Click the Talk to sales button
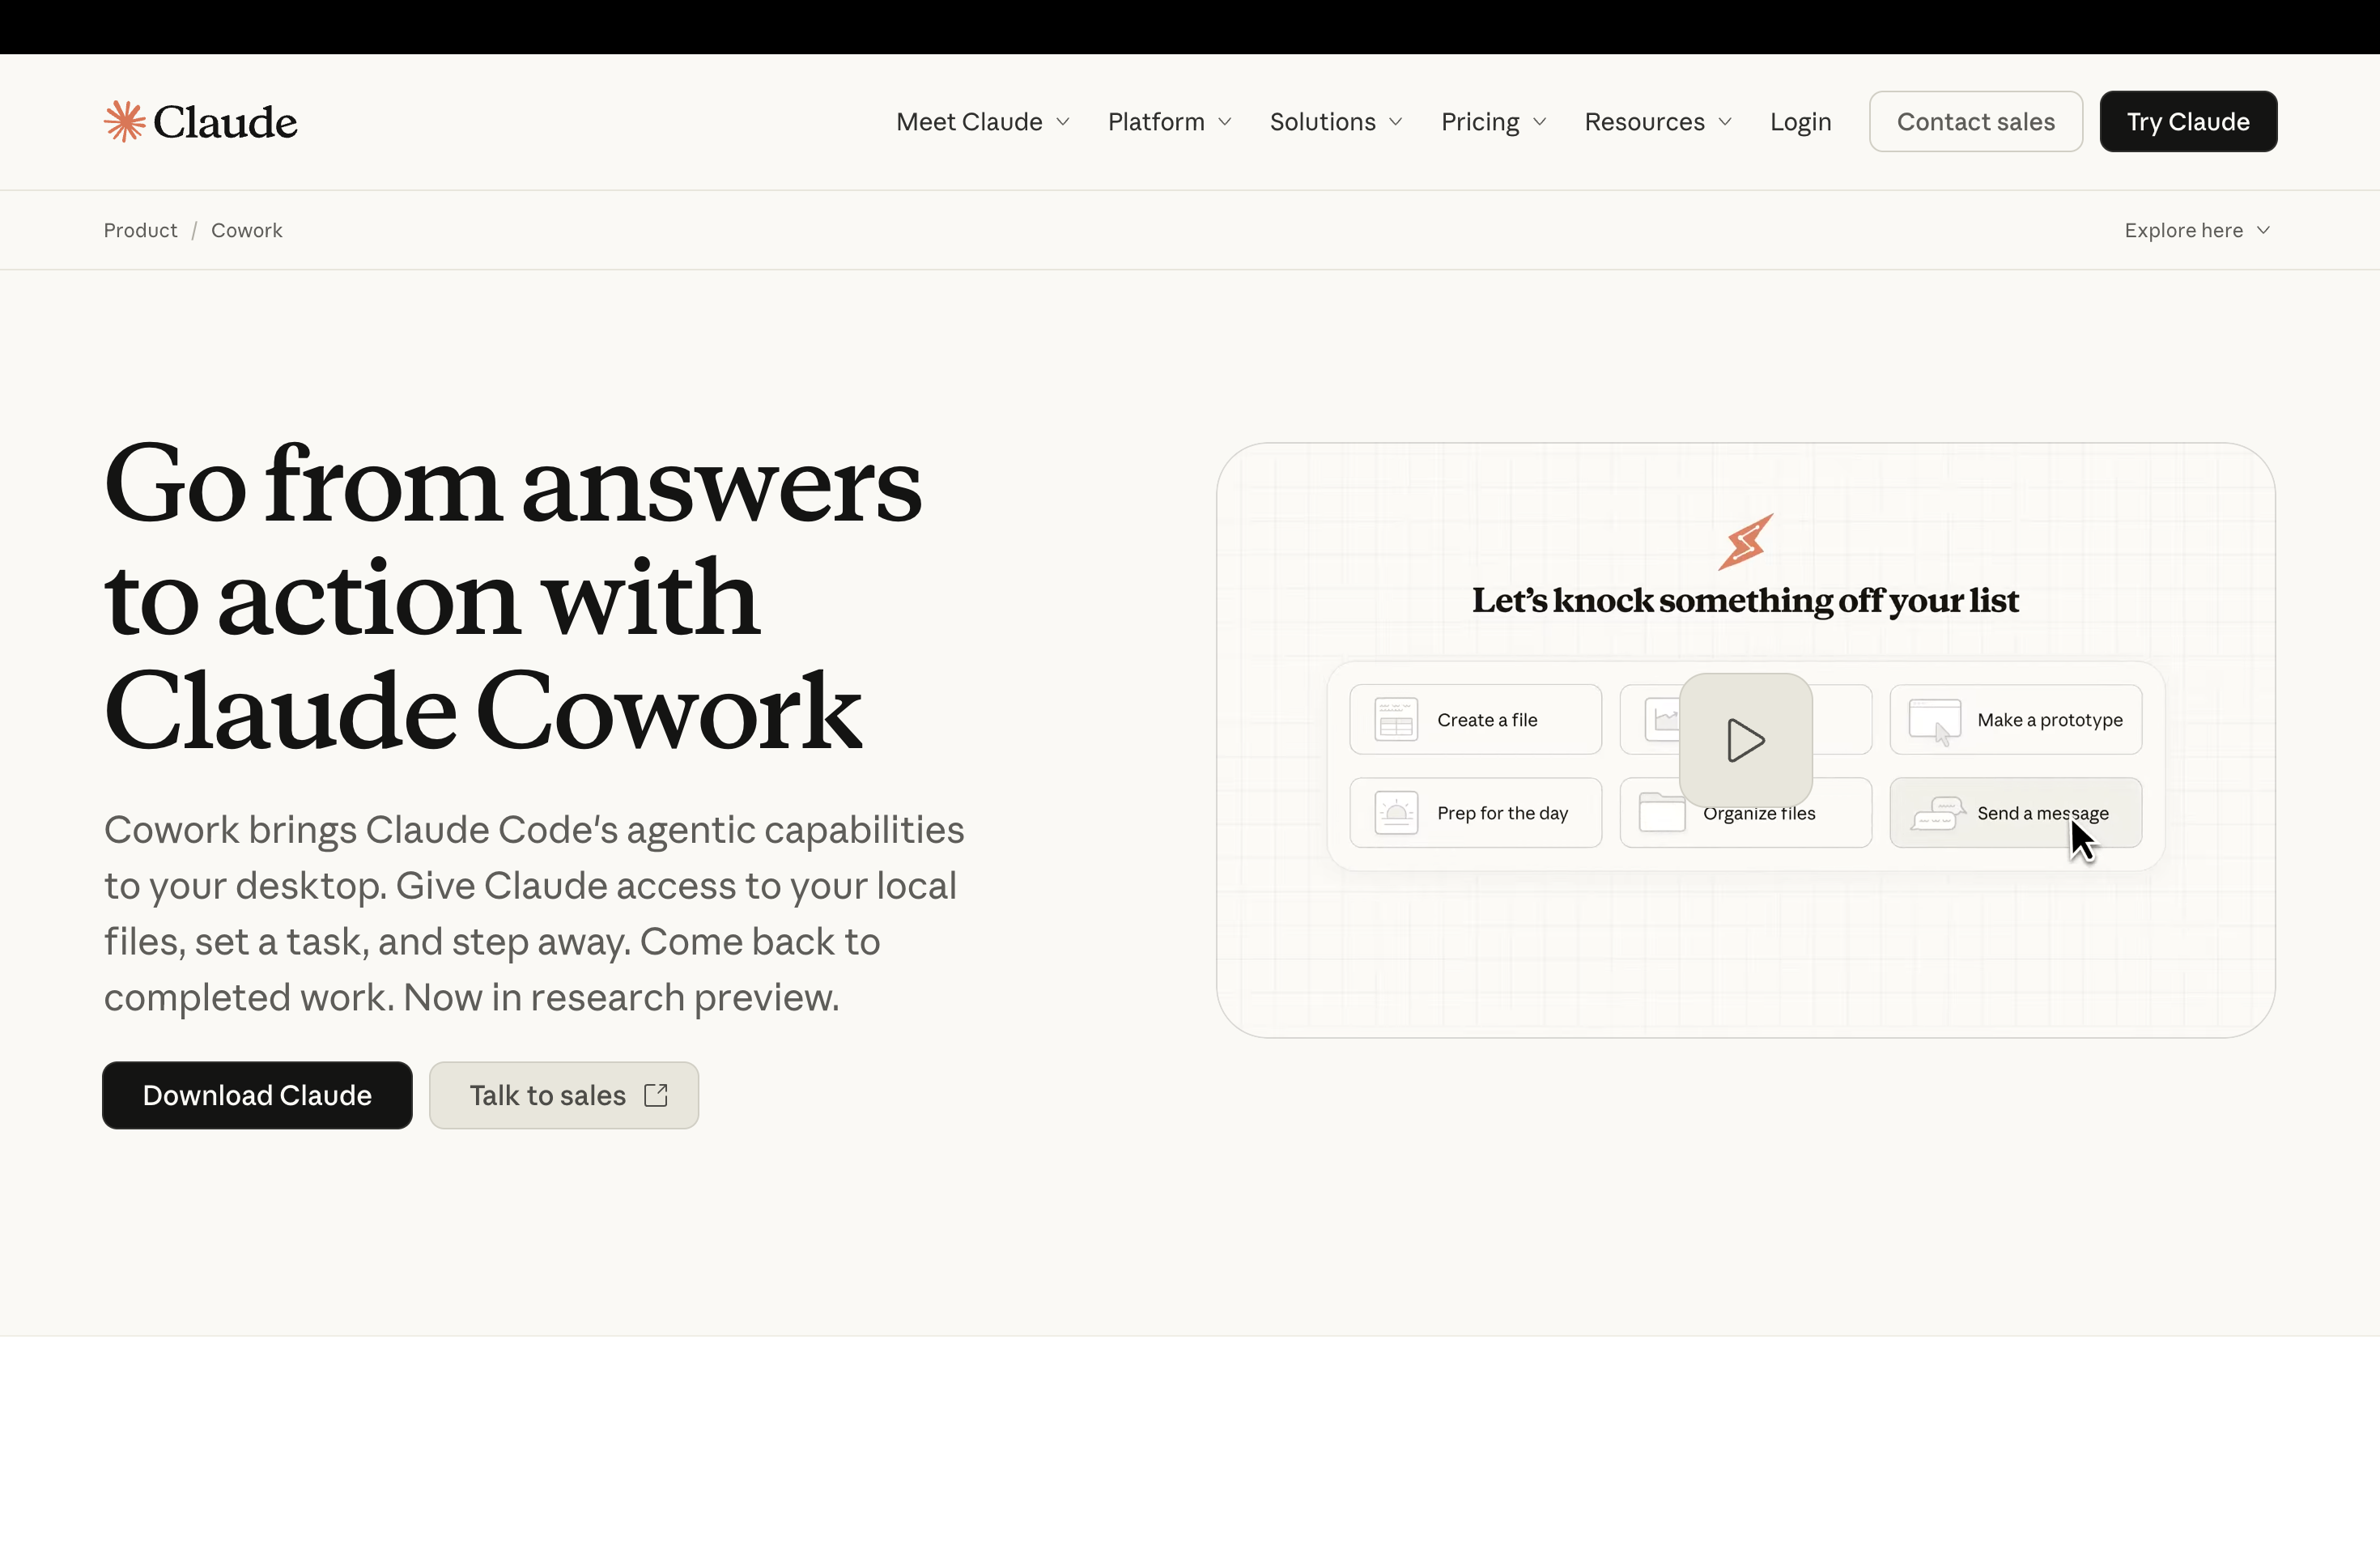Image resolution: width=2380 pixels, height=1548 pixels. [564, 1095]
